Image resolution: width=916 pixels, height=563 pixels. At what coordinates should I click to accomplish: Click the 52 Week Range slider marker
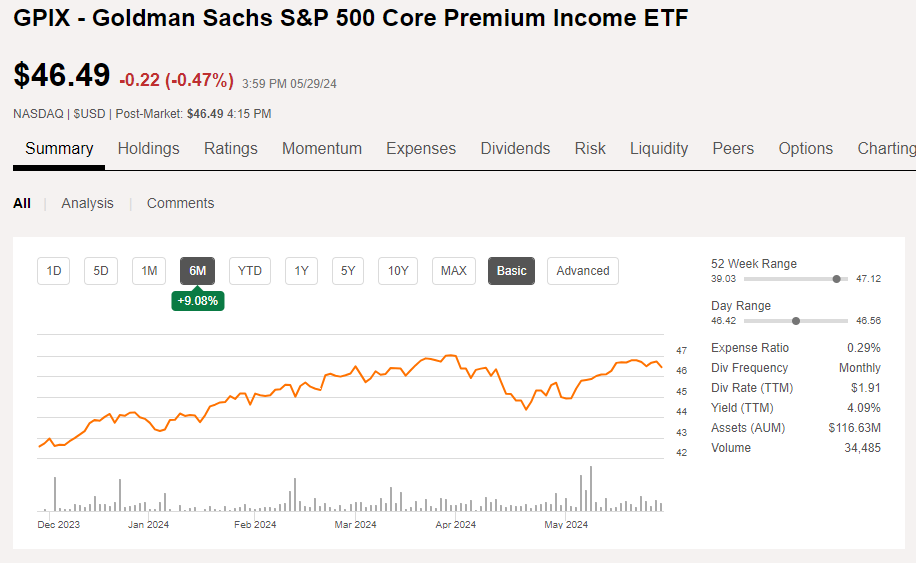pos(836,279)
